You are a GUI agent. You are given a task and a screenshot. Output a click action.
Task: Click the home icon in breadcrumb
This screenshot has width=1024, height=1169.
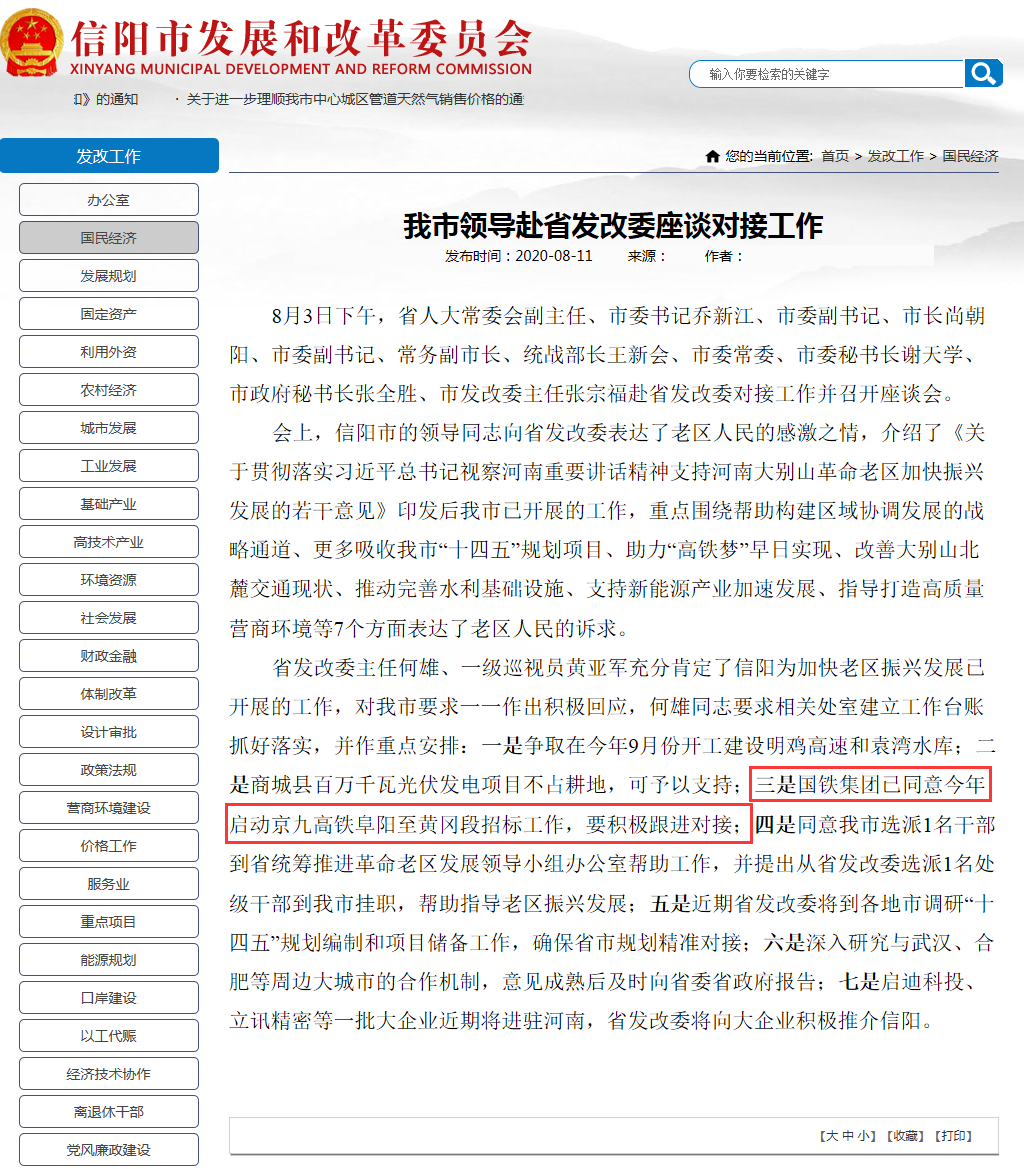712,156
